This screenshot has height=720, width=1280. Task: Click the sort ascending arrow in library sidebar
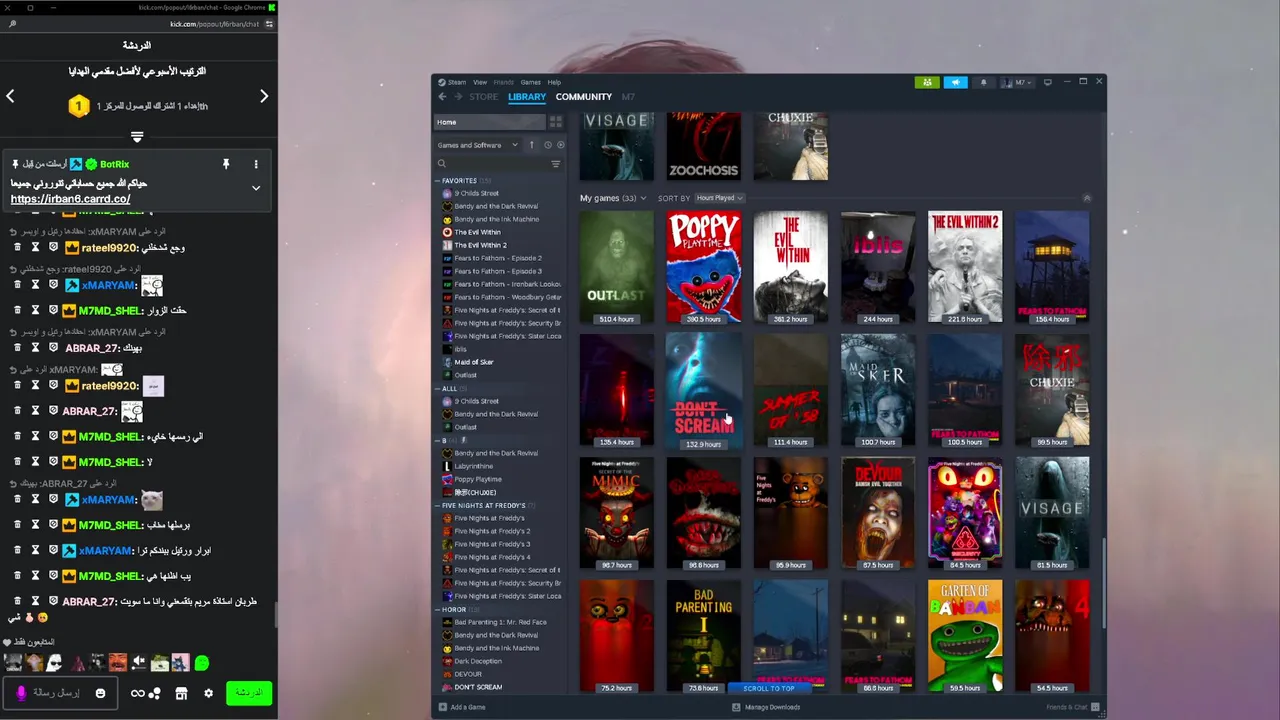[531, 145]
